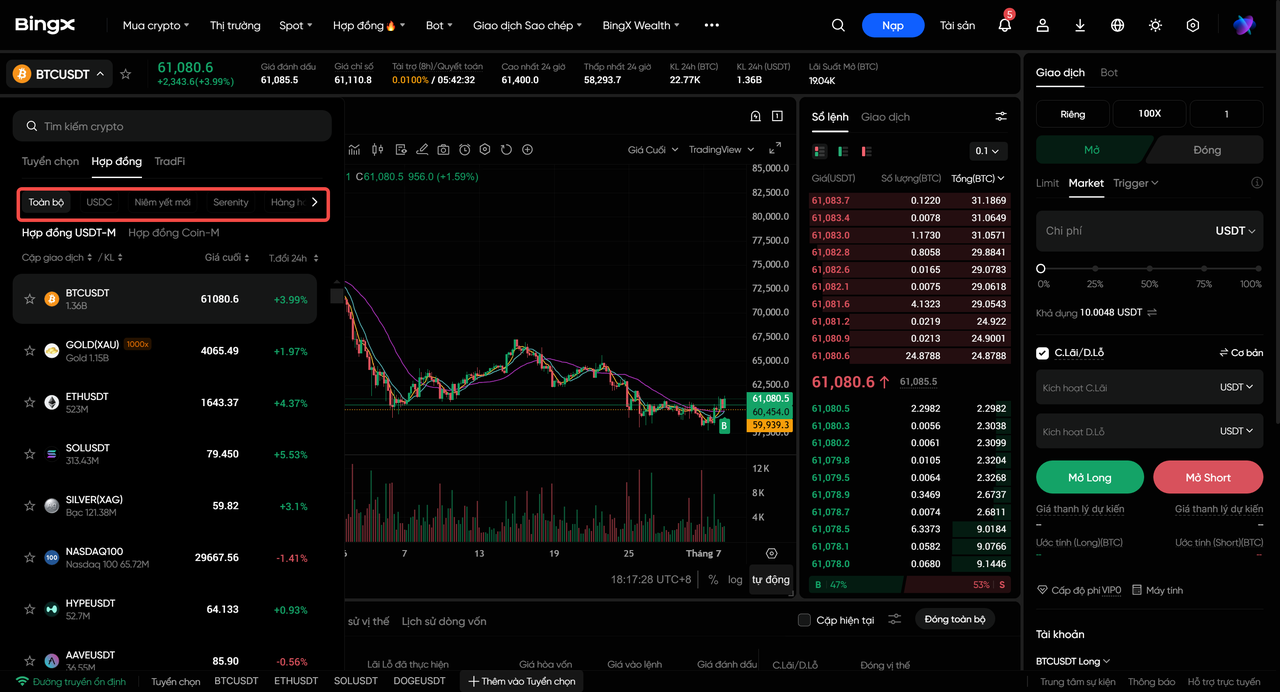The height and width of the screenshot is (692, 1280).
Task: Open the Giao dịch tab in order book
Action: point(885,117)
